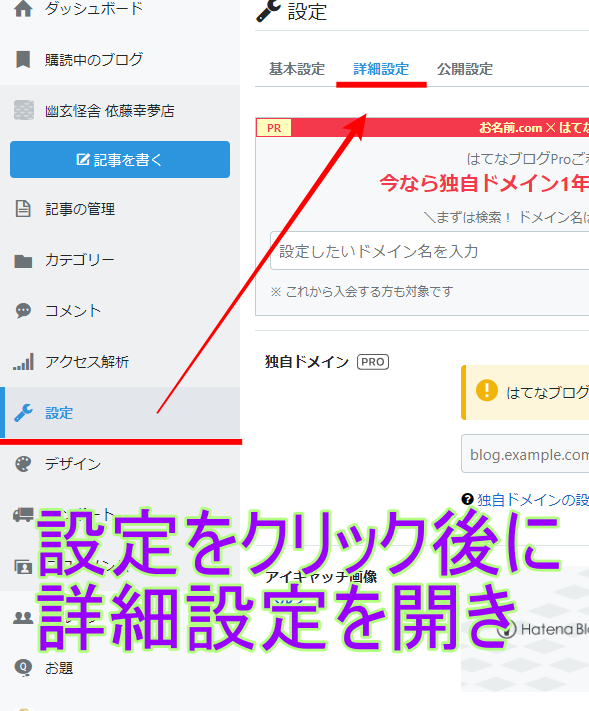Click the folder icon for カテゴリー

coord(23,261)
